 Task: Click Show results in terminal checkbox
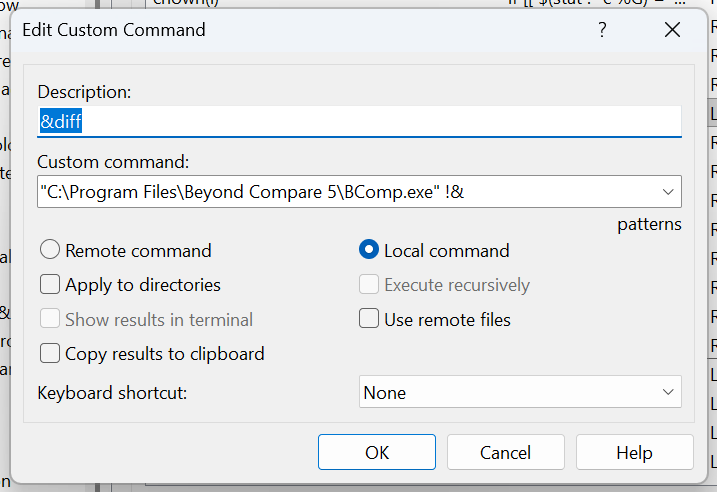point(51,320)
